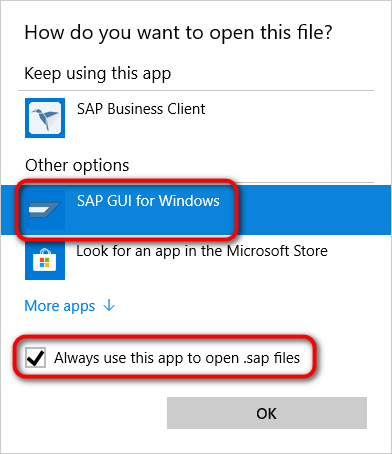The width and height of the screenshot is (392, 454).
Task: Click blank area right of Microsoft Store option
Action: point(353,260)
